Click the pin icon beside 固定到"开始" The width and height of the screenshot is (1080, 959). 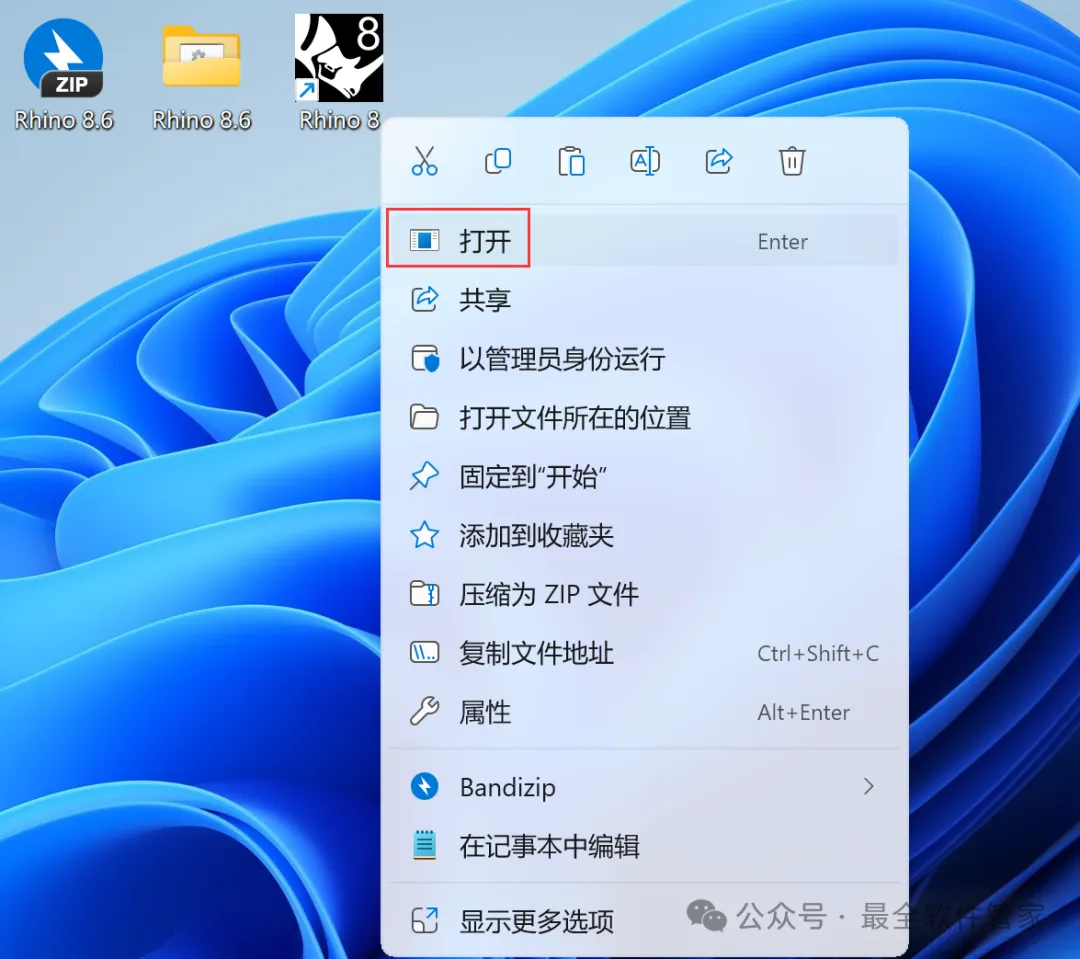coord(424,476)
